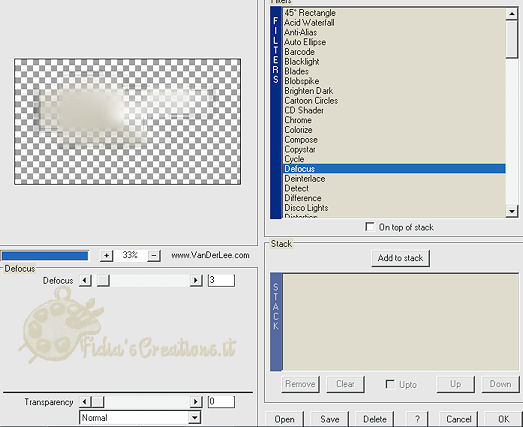The image size is (523, 427).
Task: Select the Chrome filter
Action: [394, 120]
